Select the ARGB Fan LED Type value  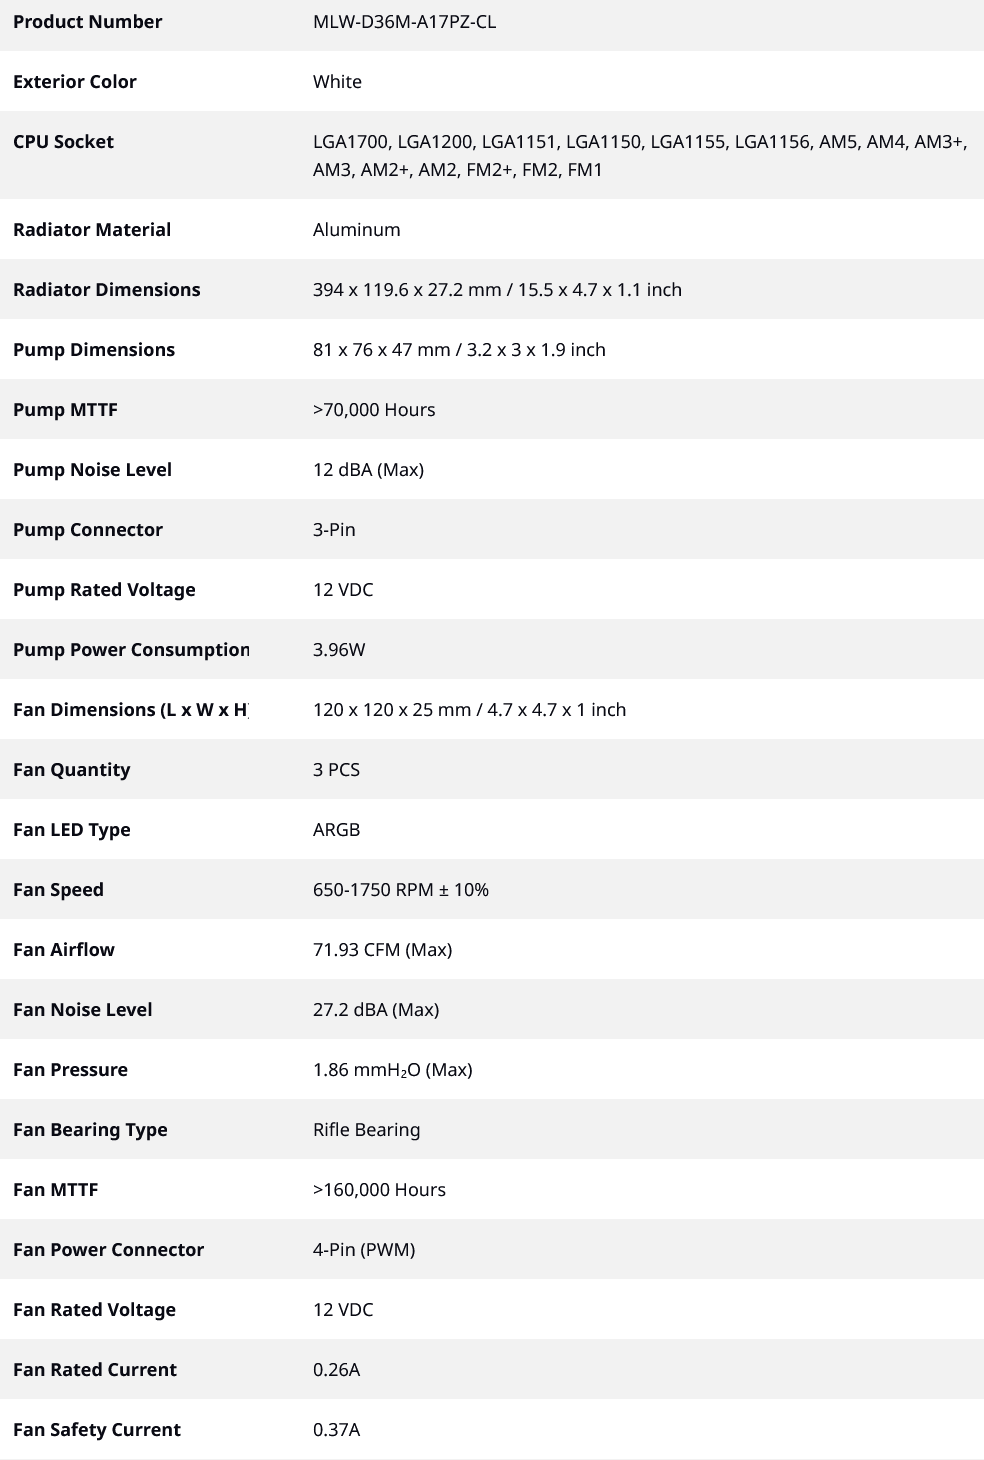point(336,829)
